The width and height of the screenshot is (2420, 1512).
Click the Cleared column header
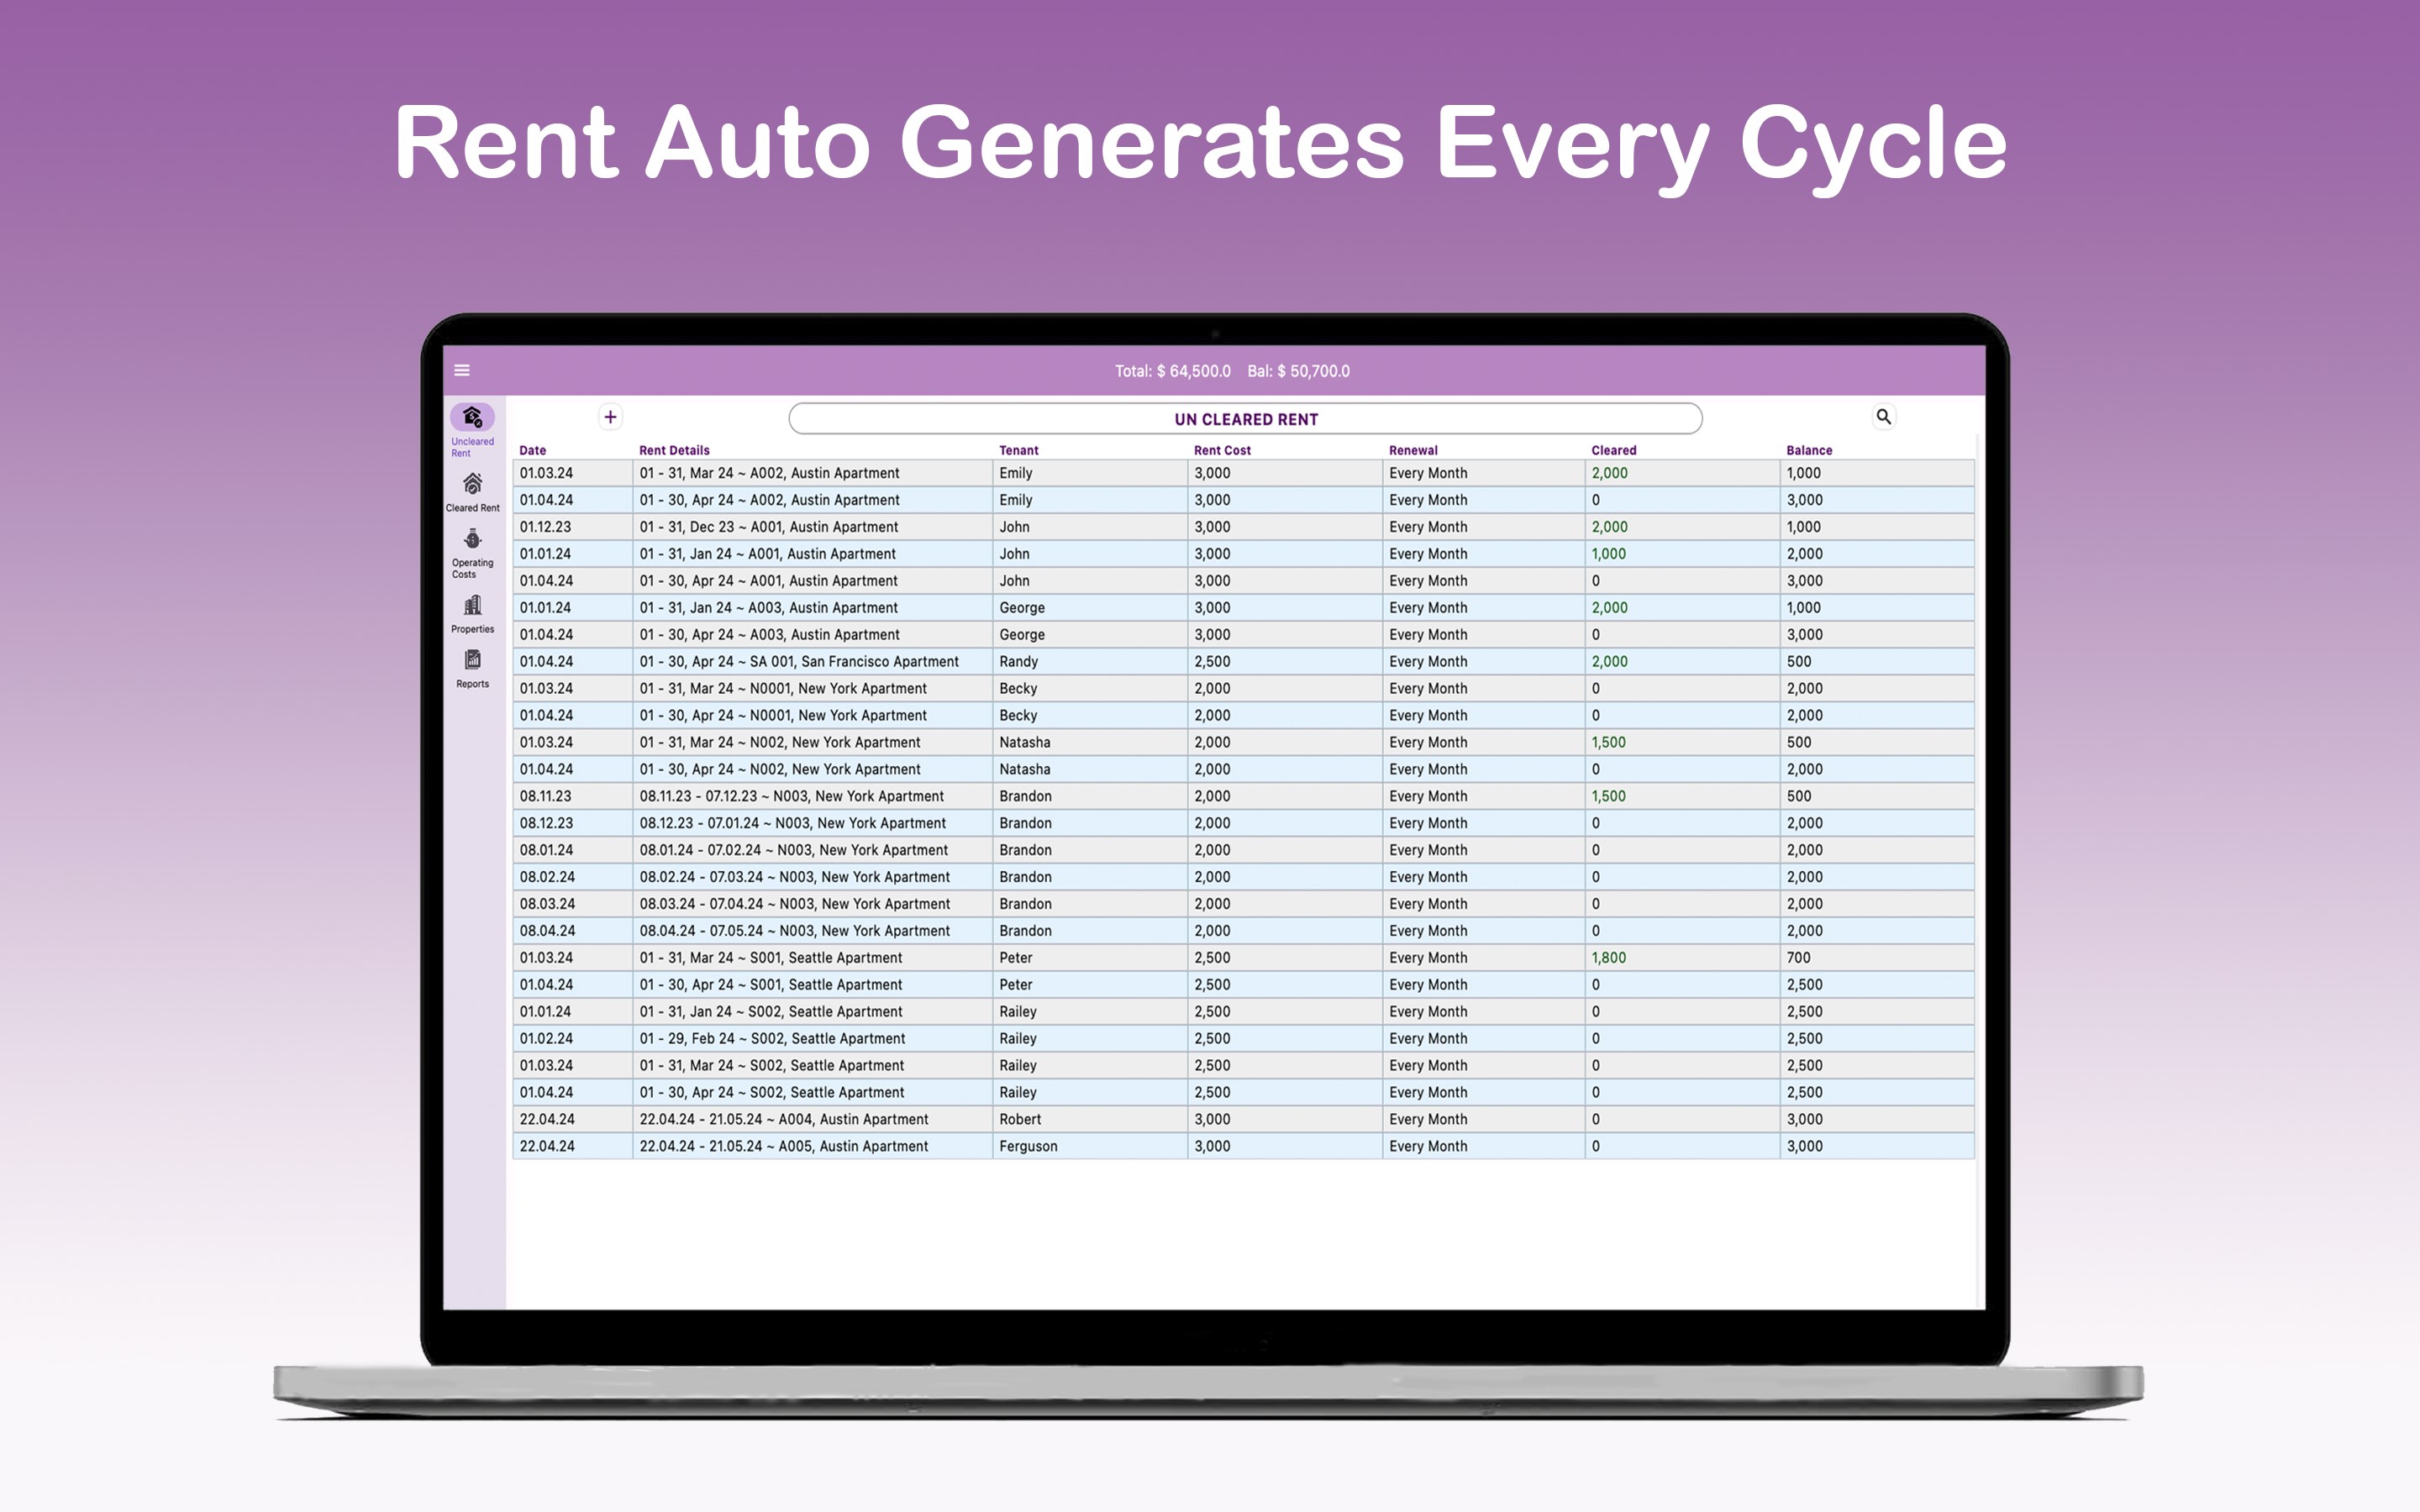tap(1613, 450)
